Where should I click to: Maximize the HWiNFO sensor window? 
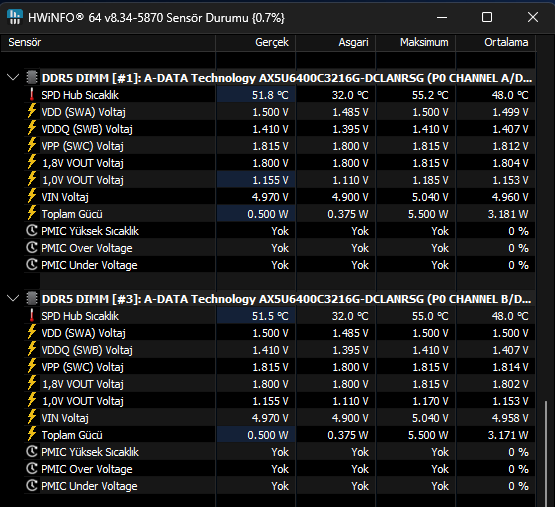click(x=487, y=17)
